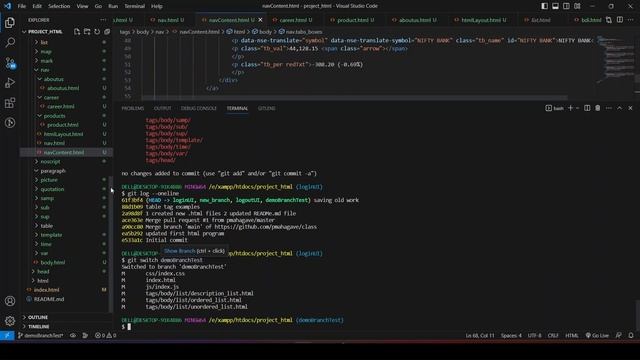This screenshot has height=360, width=640.
Task: Switch to the DEBUG CONSOLE tab
Action: tap(199, 108)
